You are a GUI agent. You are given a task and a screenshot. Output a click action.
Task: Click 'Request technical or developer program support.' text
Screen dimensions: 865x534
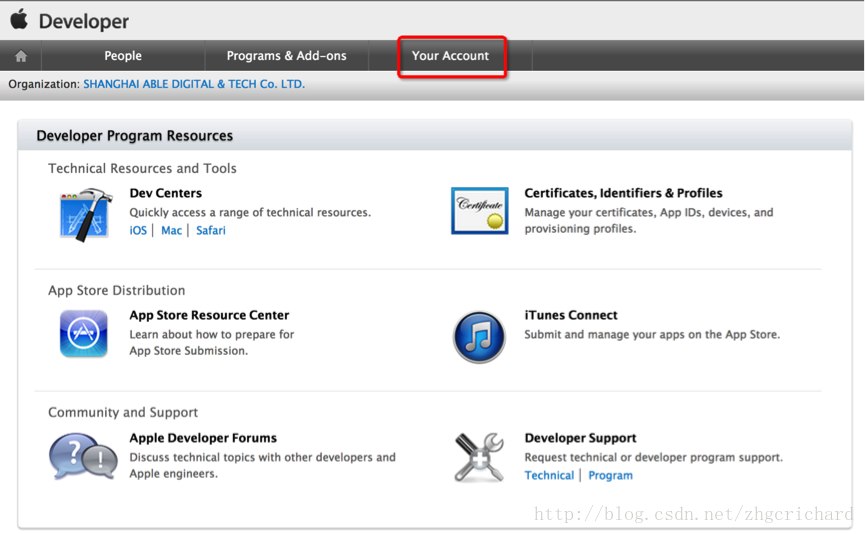654,457
